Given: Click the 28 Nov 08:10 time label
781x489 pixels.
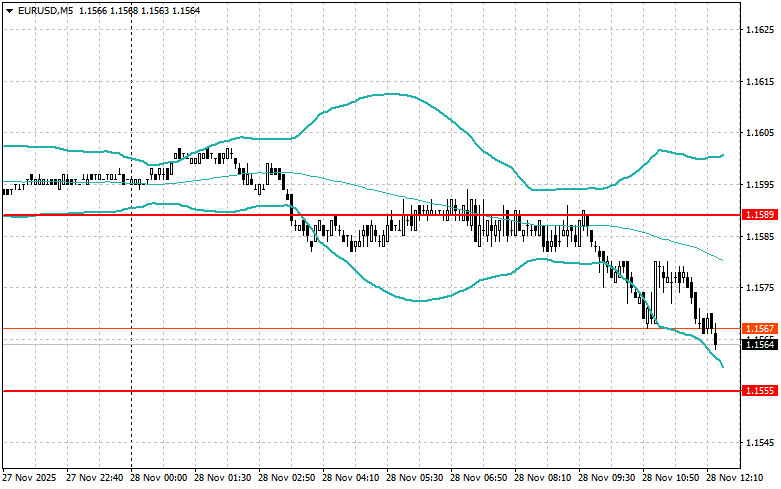Looking at the screenshot, I should (x=542, y=478).
